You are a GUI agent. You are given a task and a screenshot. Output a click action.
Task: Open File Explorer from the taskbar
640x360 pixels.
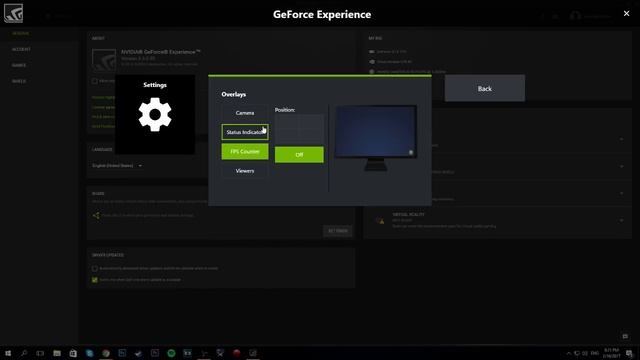tap(57, 353)
